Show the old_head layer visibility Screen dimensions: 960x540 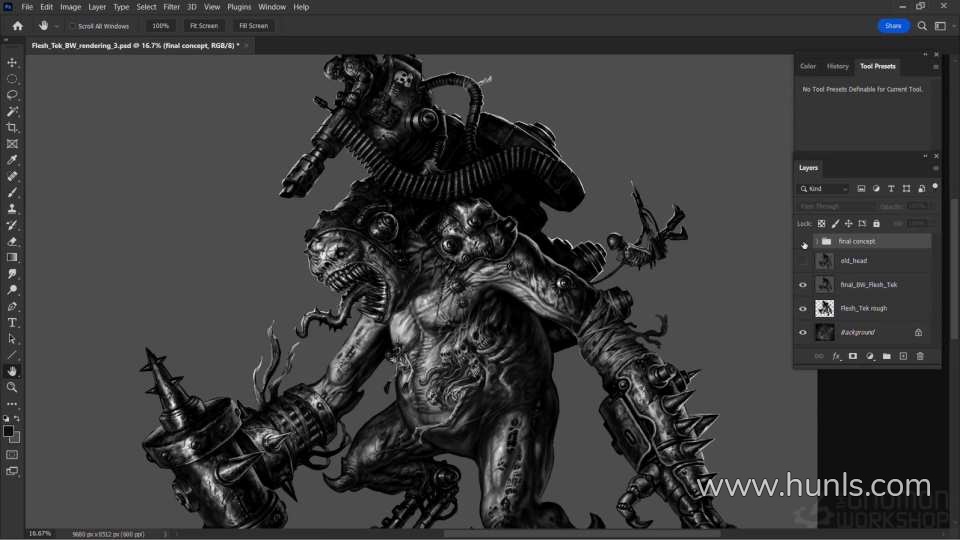pos(802,261)
